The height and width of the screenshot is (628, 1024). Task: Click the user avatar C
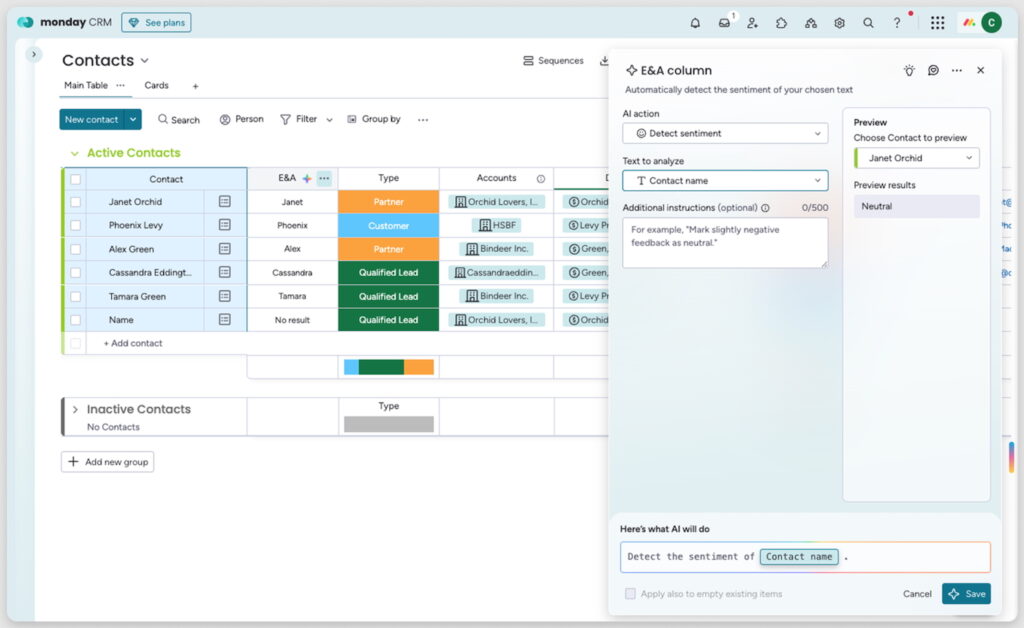tap(991, 23)
